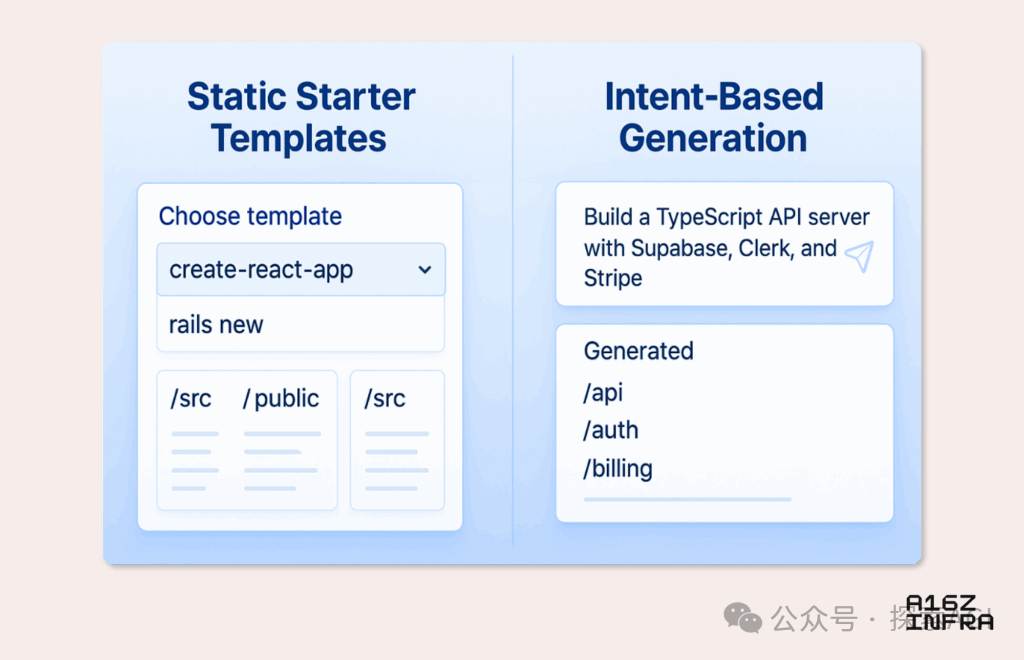This screenshot has height=660, width=1024.
Task: Click the Intent-Based Generation heading
Action: [x=714, y=118]
